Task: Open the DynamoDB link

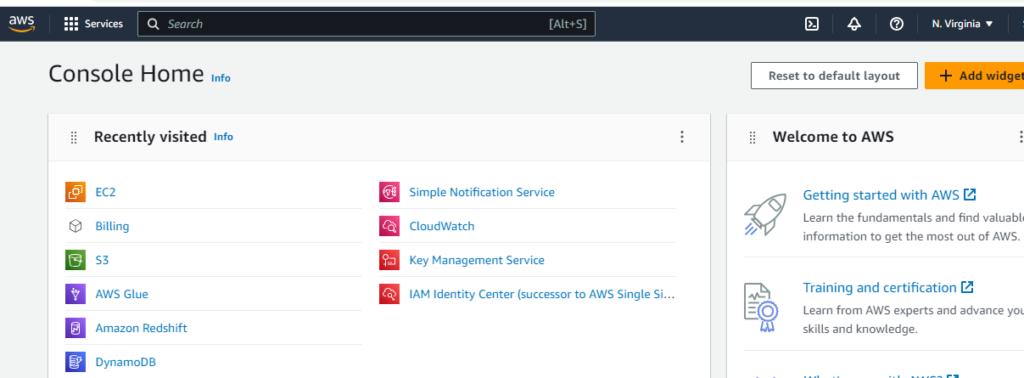Action: [x=125, y=362]
